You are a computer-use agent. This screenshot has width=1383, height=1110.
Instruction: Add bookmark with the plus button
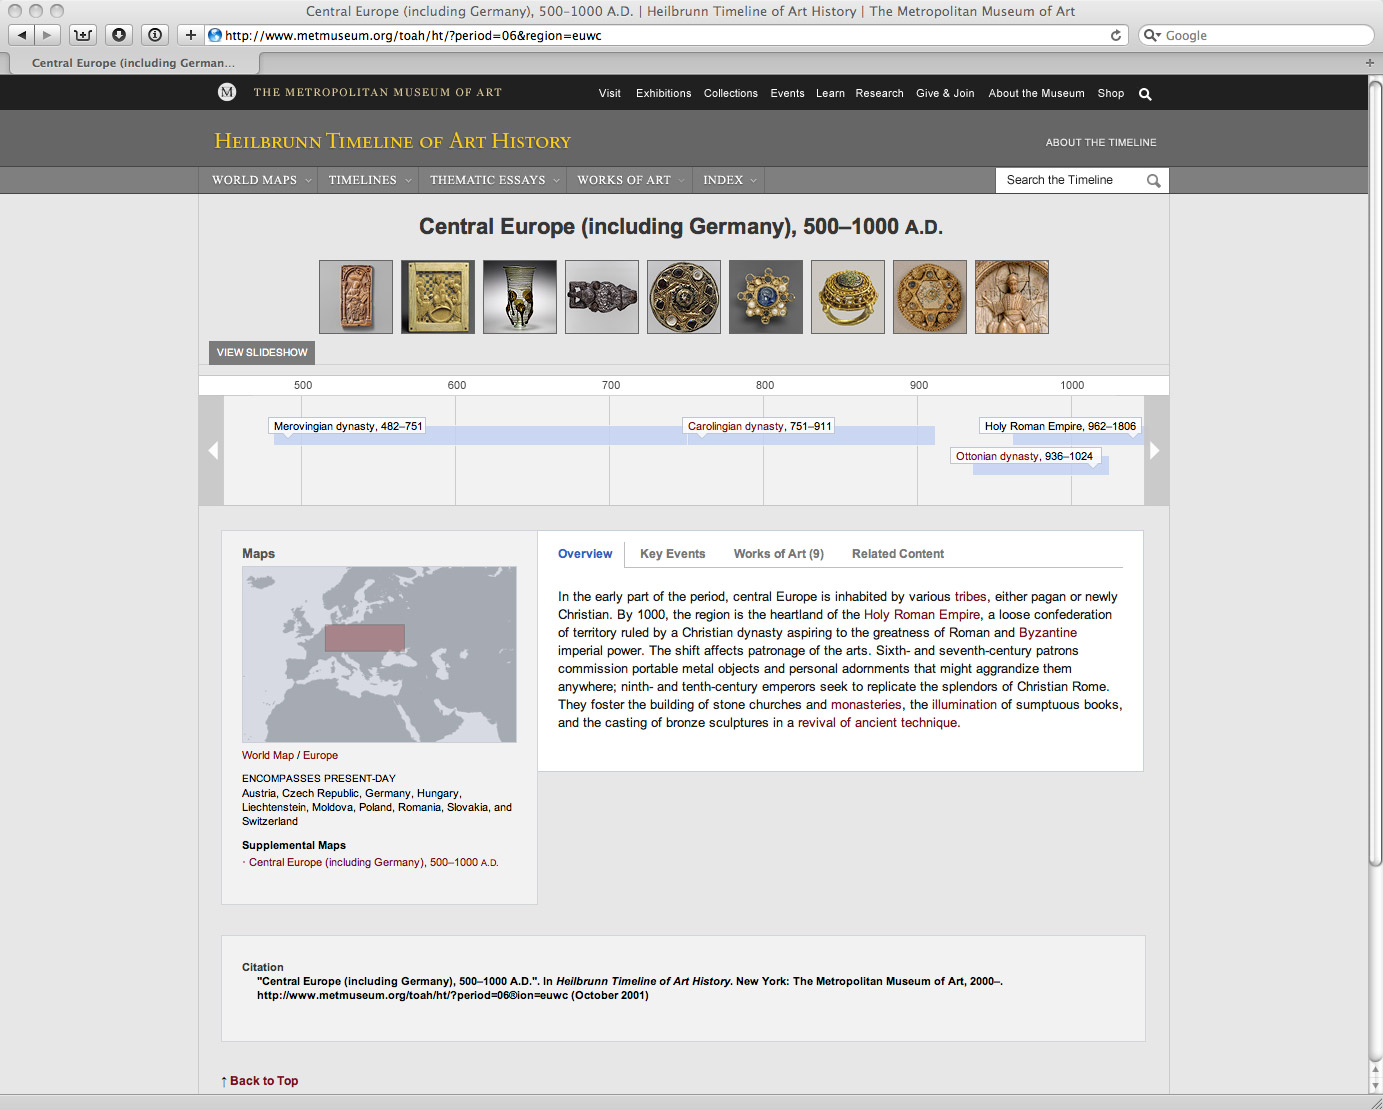click(190, 35)
